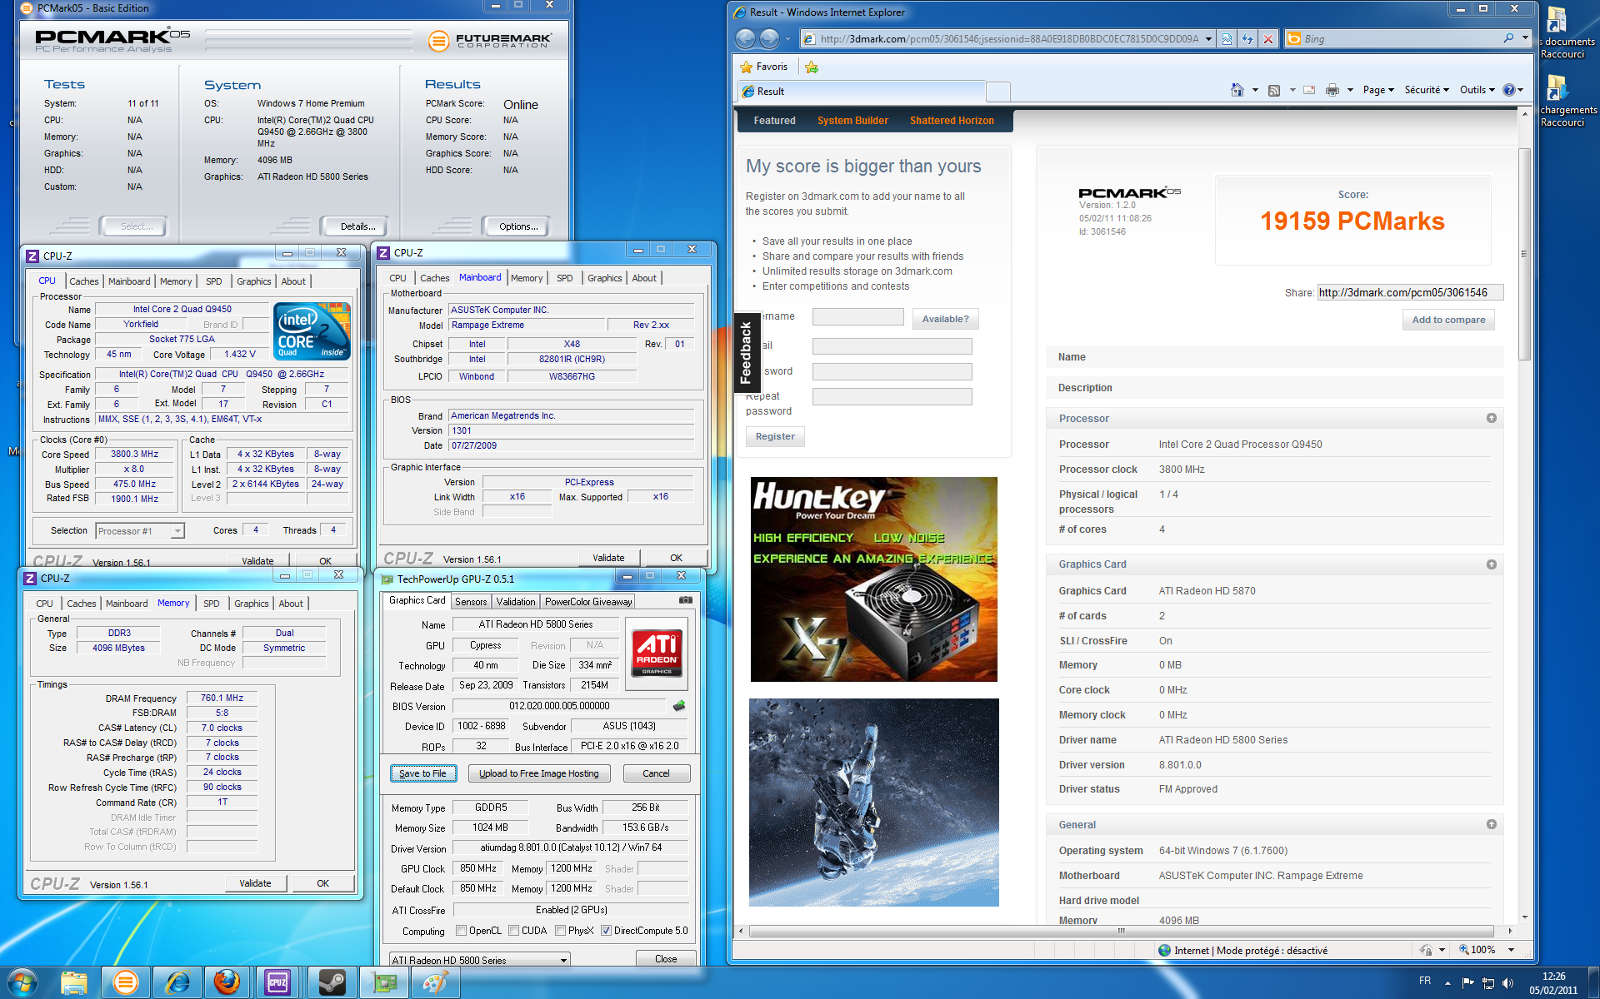Click the RSS feeds icon in IE
The width and height of the screenshot is (1600, 999).
click(1274, 90)
